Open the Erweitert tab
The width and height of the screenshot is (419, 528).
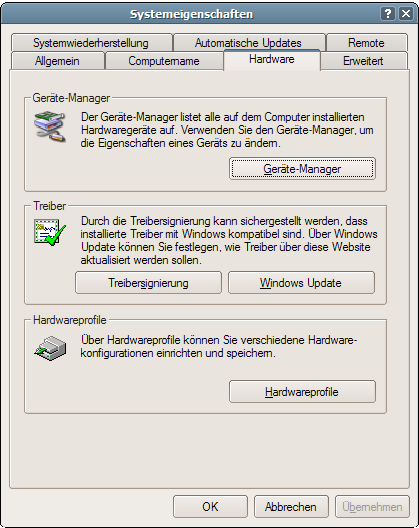click(x=364, y=61)
